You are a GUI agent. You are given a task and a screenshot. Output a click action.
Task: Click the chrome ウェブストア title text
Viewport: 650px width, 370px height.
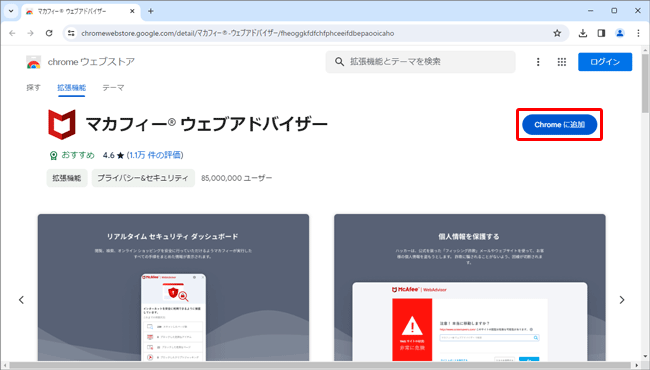click(x=91, y=62)
